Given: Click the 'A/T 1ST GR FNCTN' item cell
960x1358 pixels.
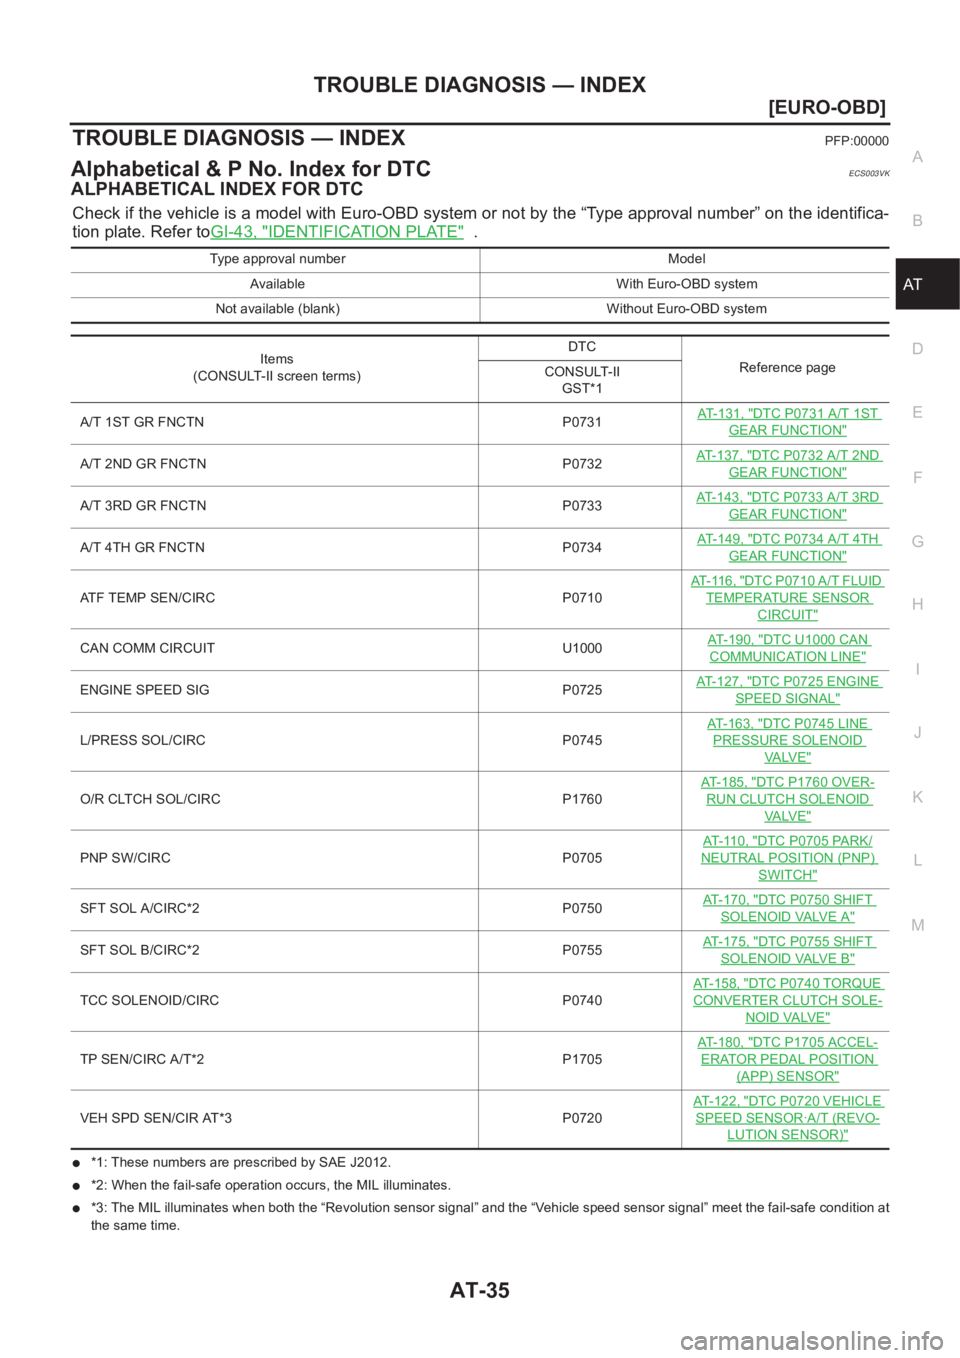Looking at the screenshot, I should [x=274, y=423].
